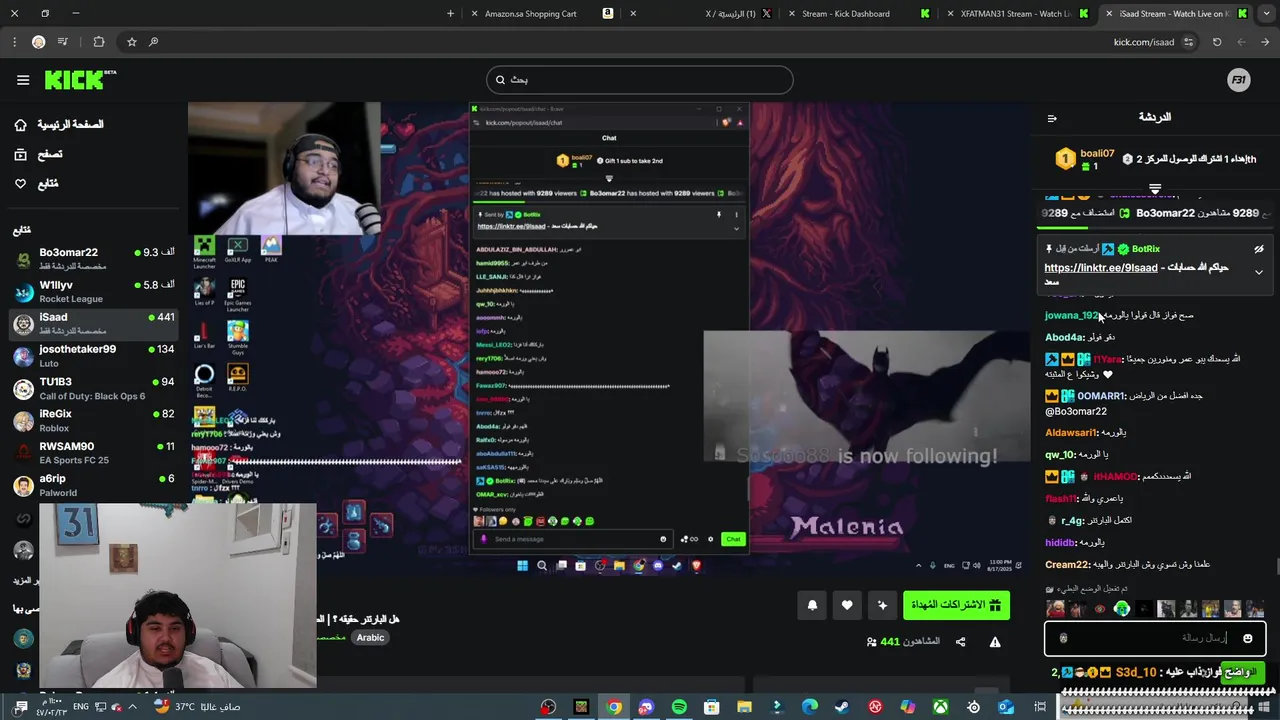
Task: Click Aldawsari1 username in chat
Action: pos(1071,433)
